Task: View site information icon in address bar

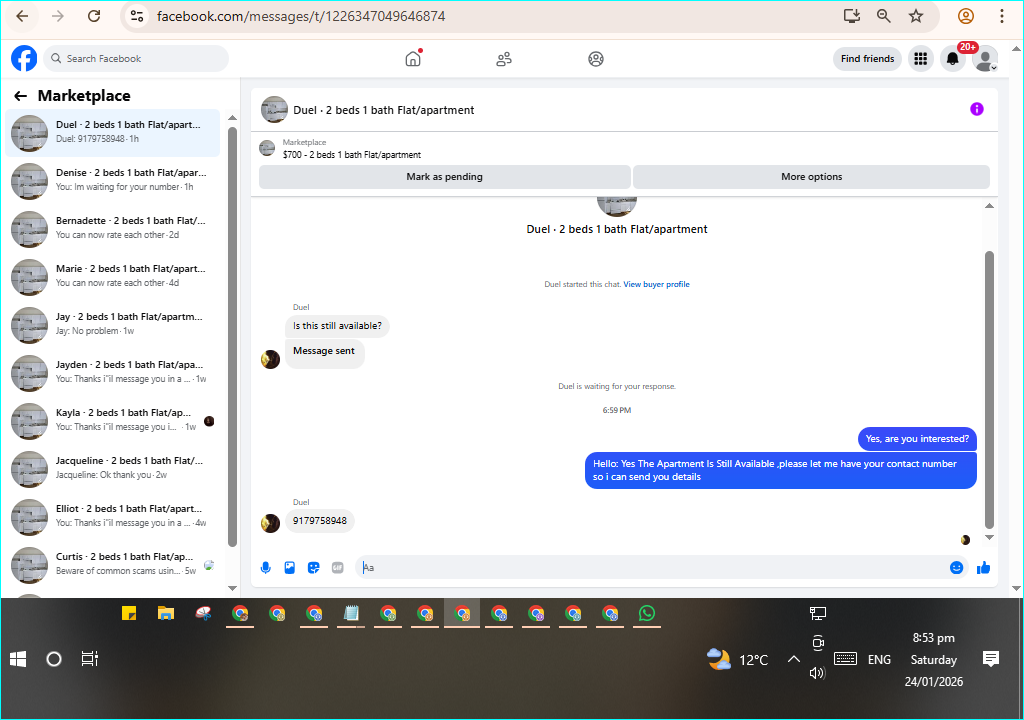Action: point(136,16)
